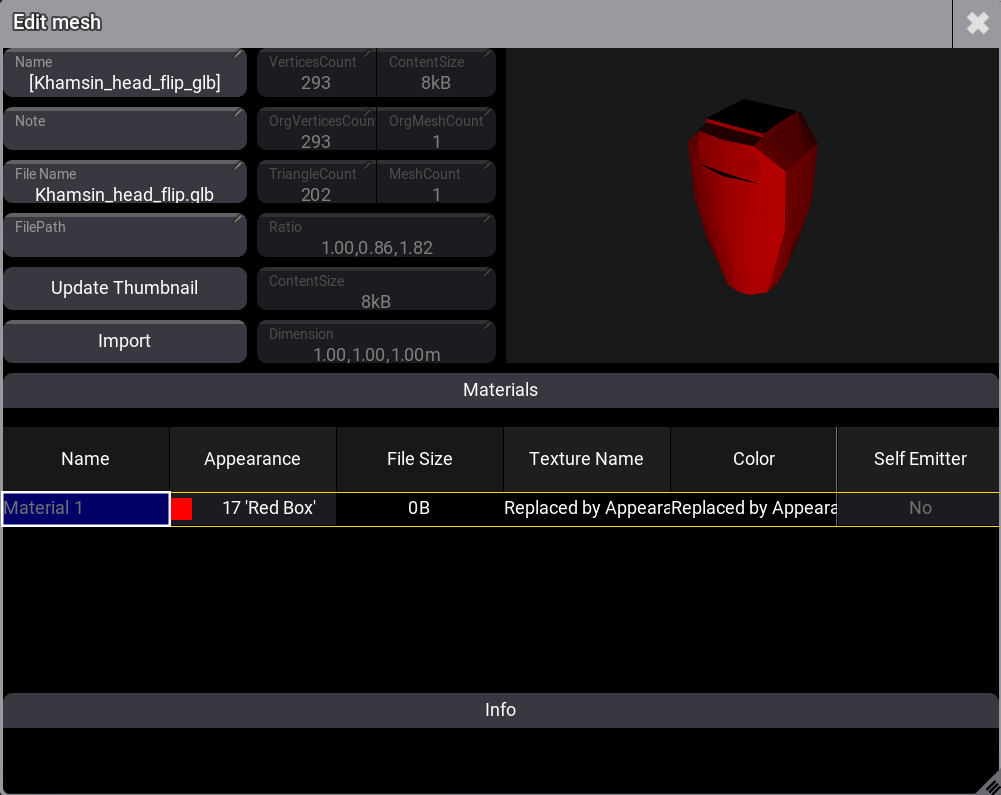This screenshot has height=795, width=1001.
Task: Select the FilePath field
Action: pos(125,235)
